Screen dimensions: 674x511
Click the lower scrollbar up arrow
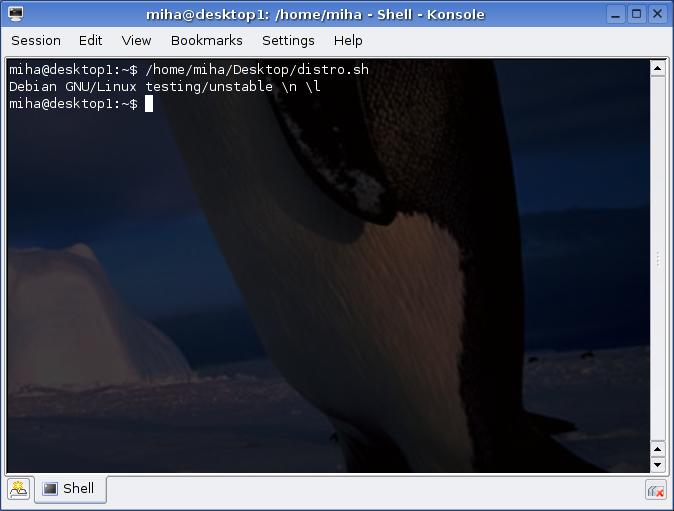coord(658,449)
